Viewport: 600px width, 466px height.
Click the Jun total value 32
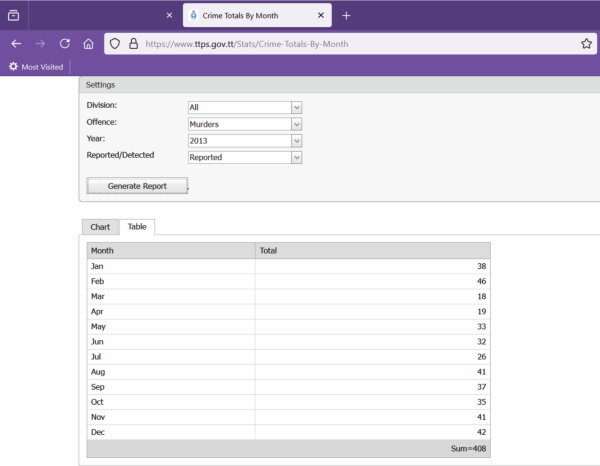(x=481, y=342)
